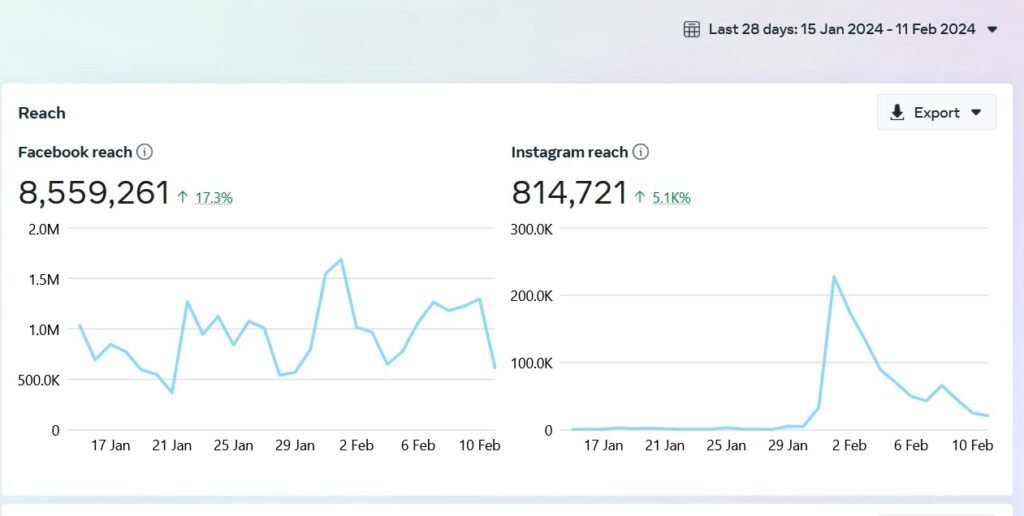The width and height of the screenshot is (1024, 516).
Task: Click the highest peak on the Instagram reach line
Action: [834, 277]
